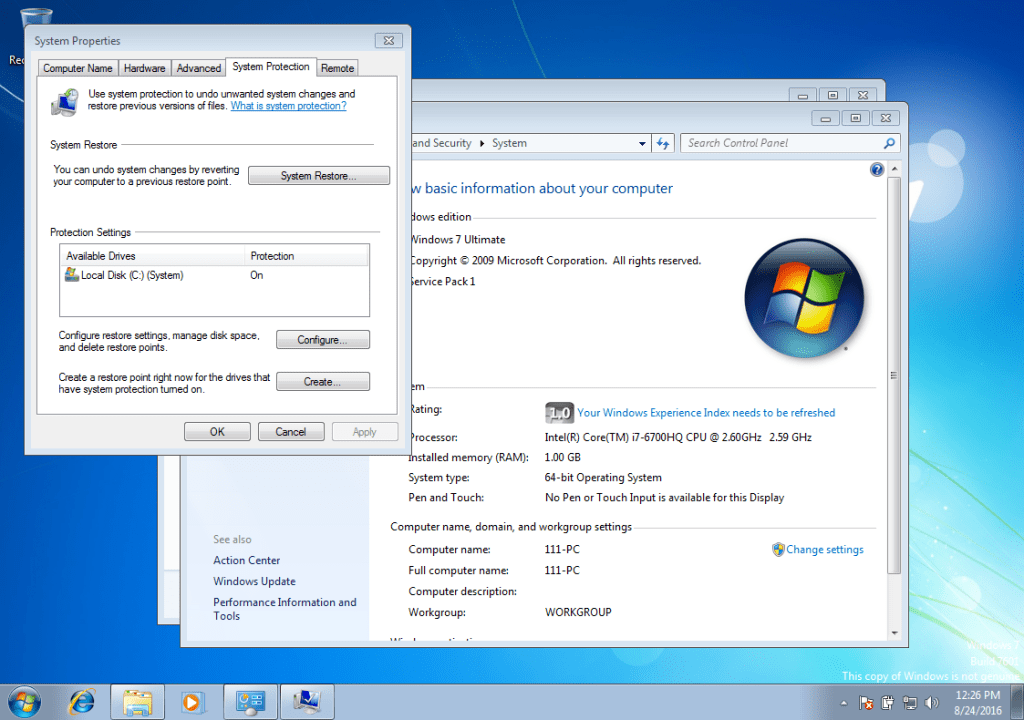This screenshot has width=1024, height=720.
Task: Click Create... to make a restore point
Action: tap(323, 382)
